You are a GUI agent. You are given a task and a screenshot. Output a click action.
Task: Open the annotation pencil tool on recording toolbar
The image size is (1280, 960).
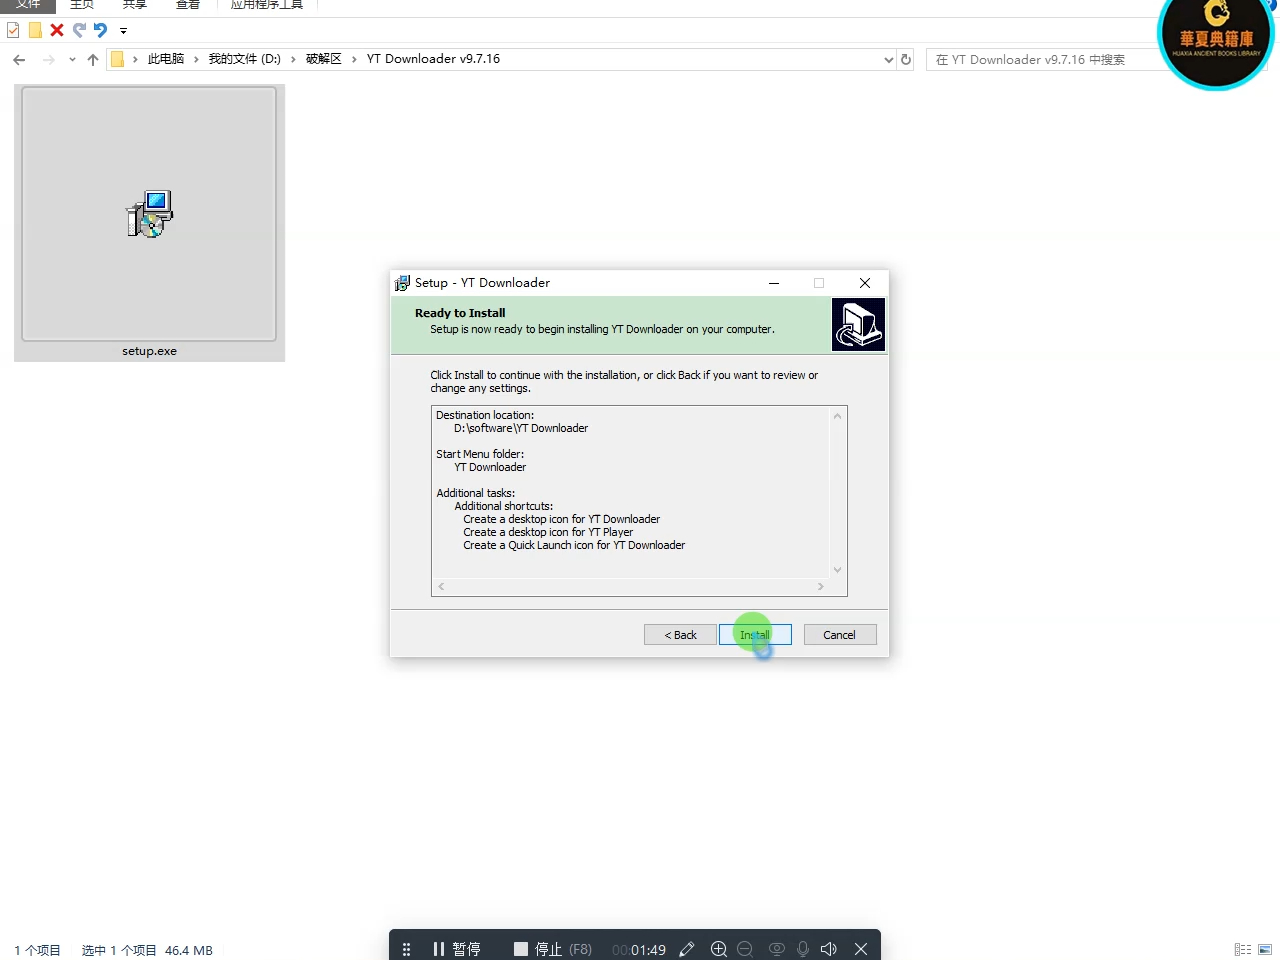[687, 949]
